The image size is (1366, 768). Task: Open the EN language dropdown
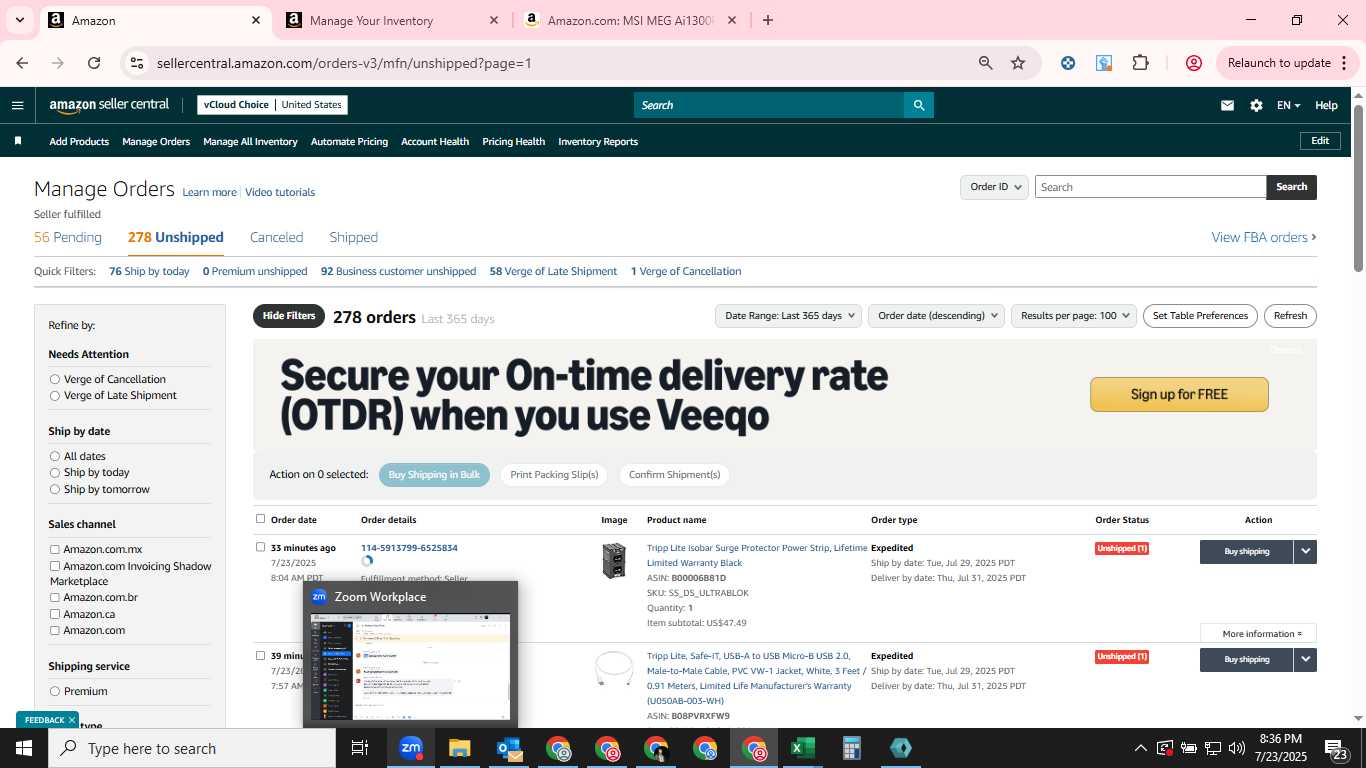[1288, 105]
